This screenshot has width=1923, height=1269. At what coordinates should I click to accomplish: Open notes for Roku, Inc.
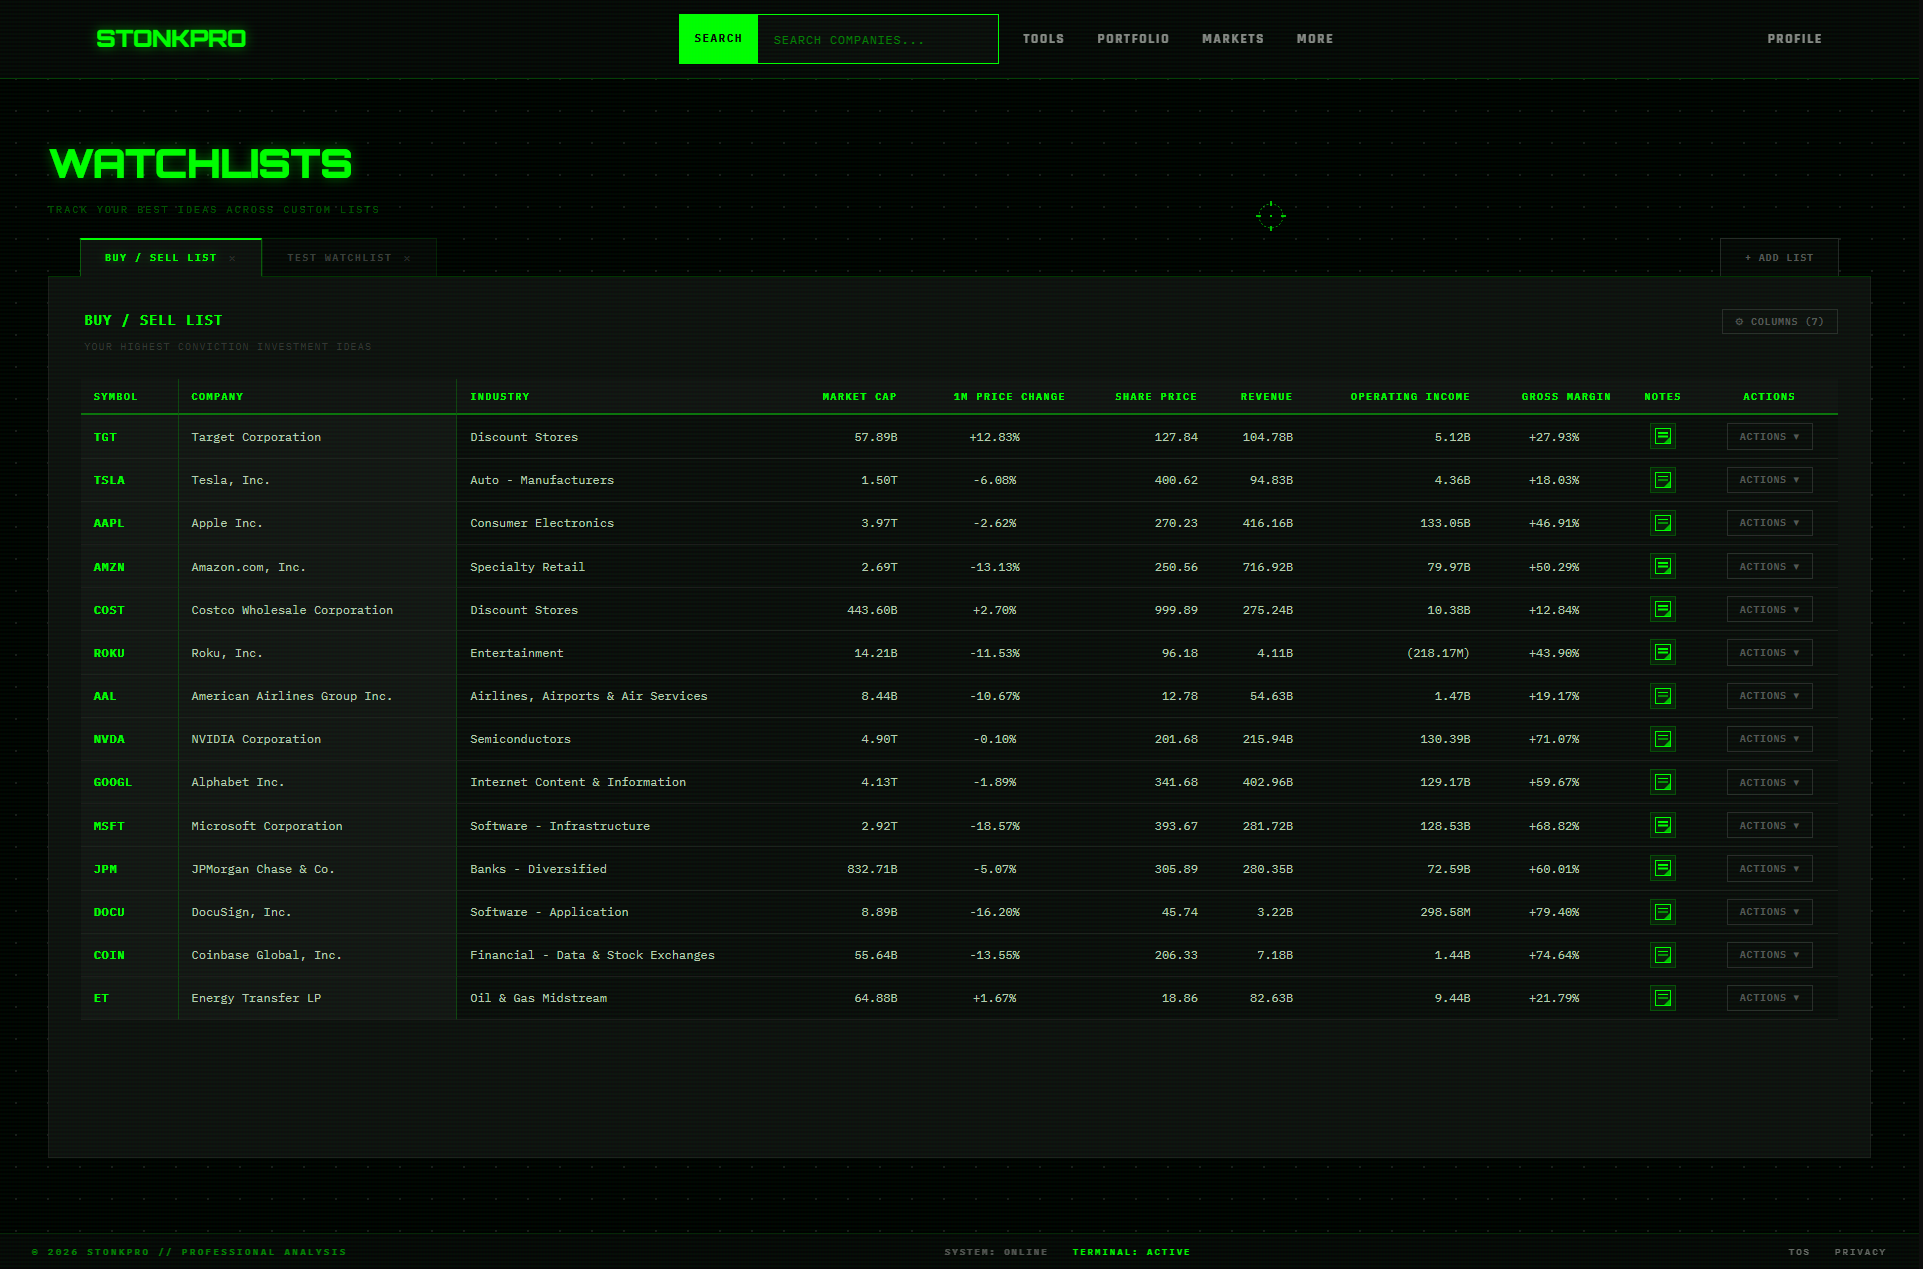pyautogui.click(x=1662, y=653)
